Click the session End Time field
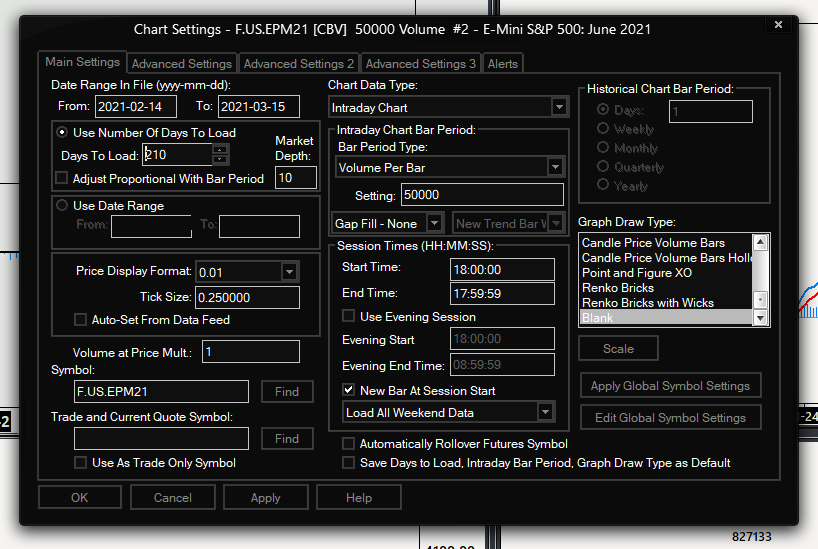This screenshot has height=549, width=818. click(502, 294)
